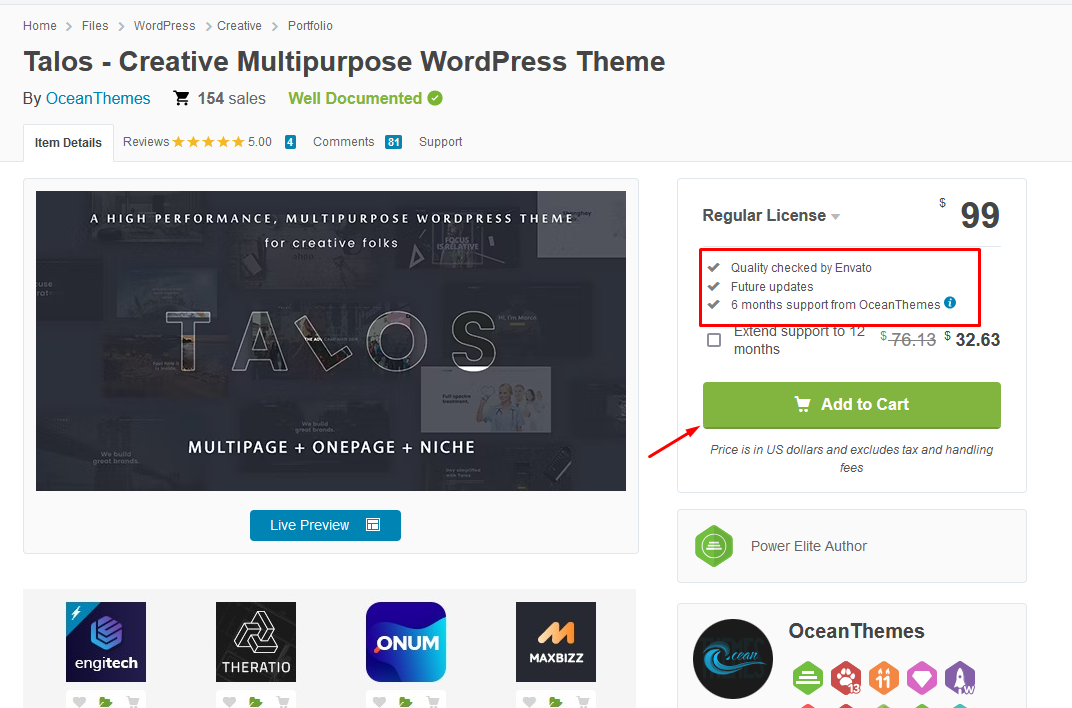Tick the Extend support to 12 months checkbox
Screen dimensions: 1072x708
[x=714, y=340]
